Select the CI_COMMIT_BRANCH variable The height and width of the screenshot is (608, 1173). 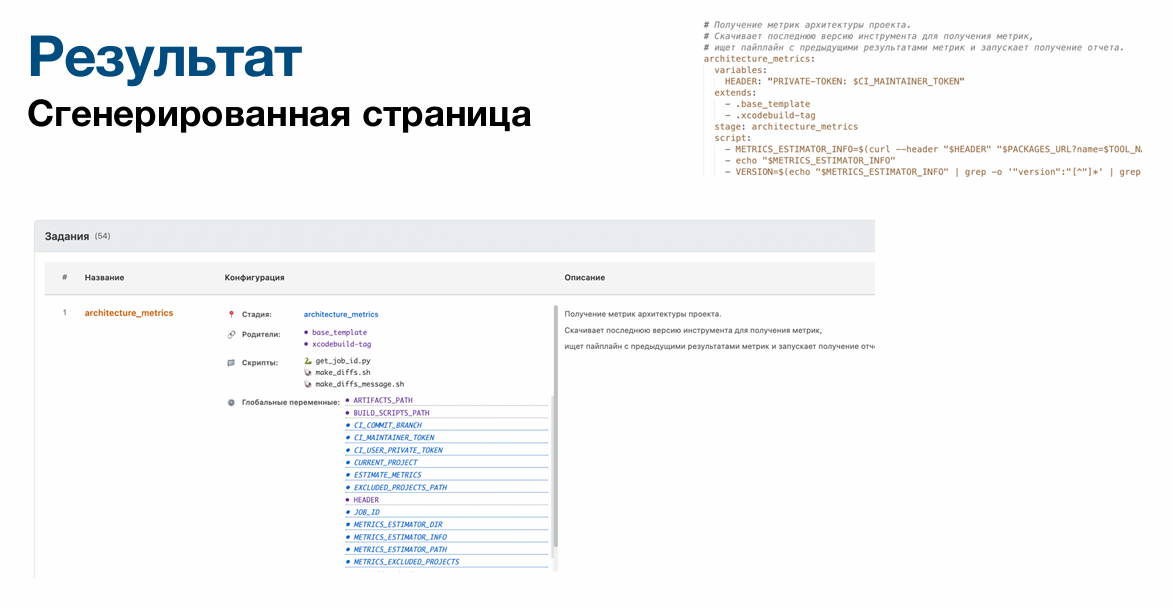coord(388,425)
